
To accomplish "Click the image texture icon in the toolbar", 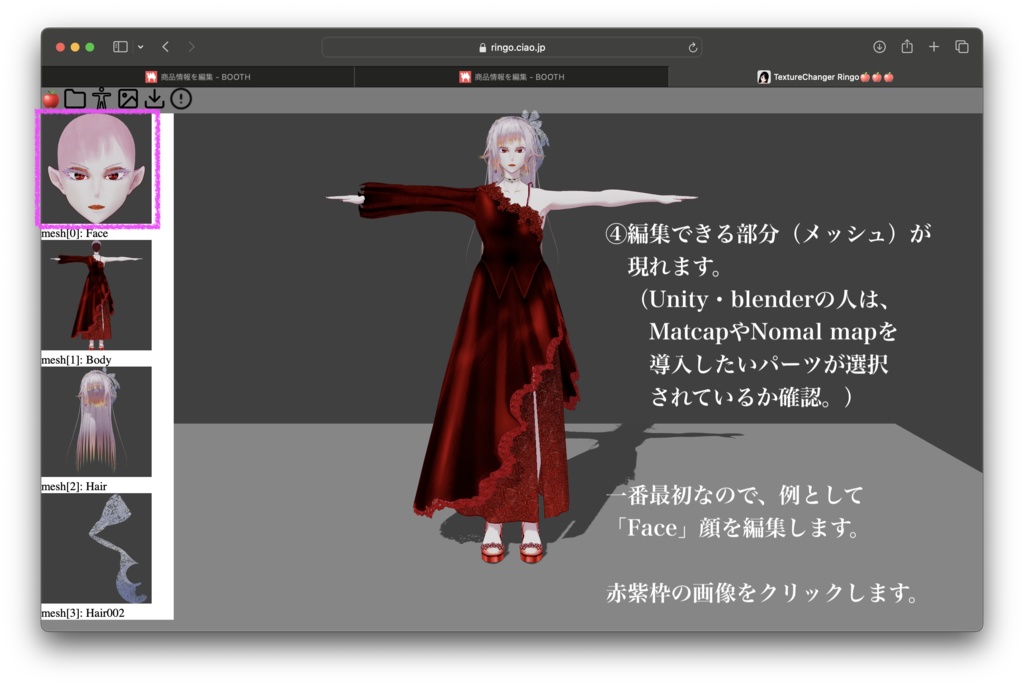I will (127, 98).
